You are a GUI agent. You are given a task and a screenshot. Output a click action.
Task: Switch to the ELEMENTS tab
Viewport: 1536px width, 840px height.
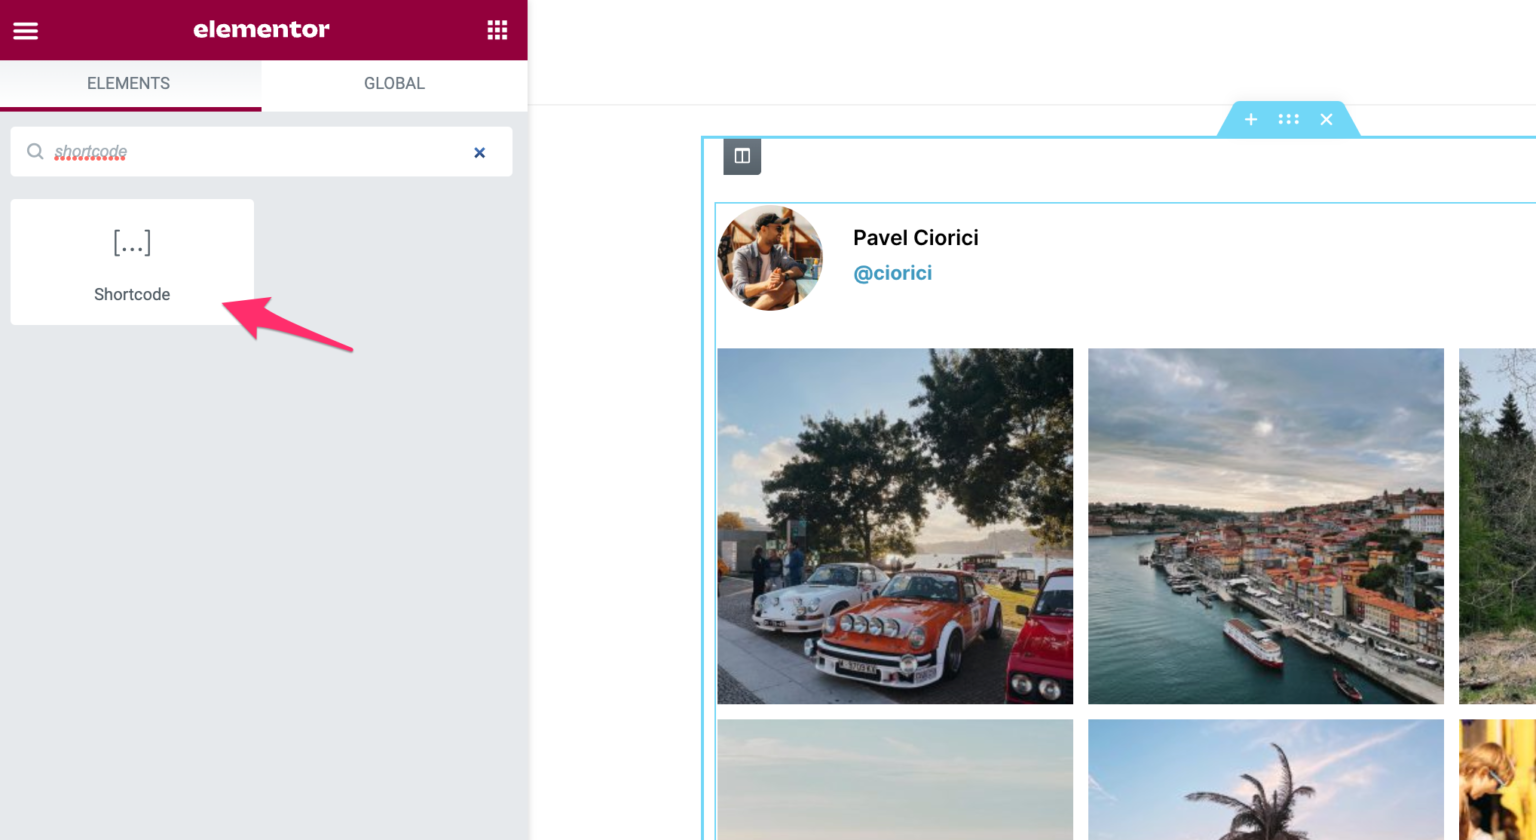pyautogui.click(x=130, y=84)
